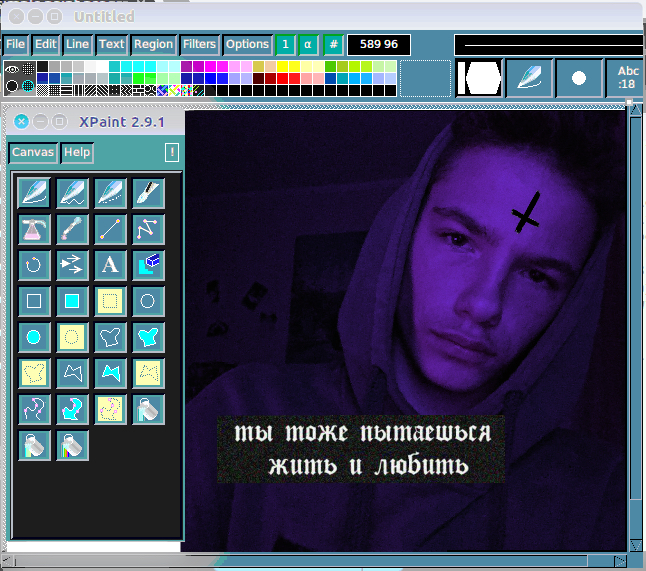Screen dimensions: 646x571
Task: Select the open Spline curve tool
Action: tap(34, 410)
